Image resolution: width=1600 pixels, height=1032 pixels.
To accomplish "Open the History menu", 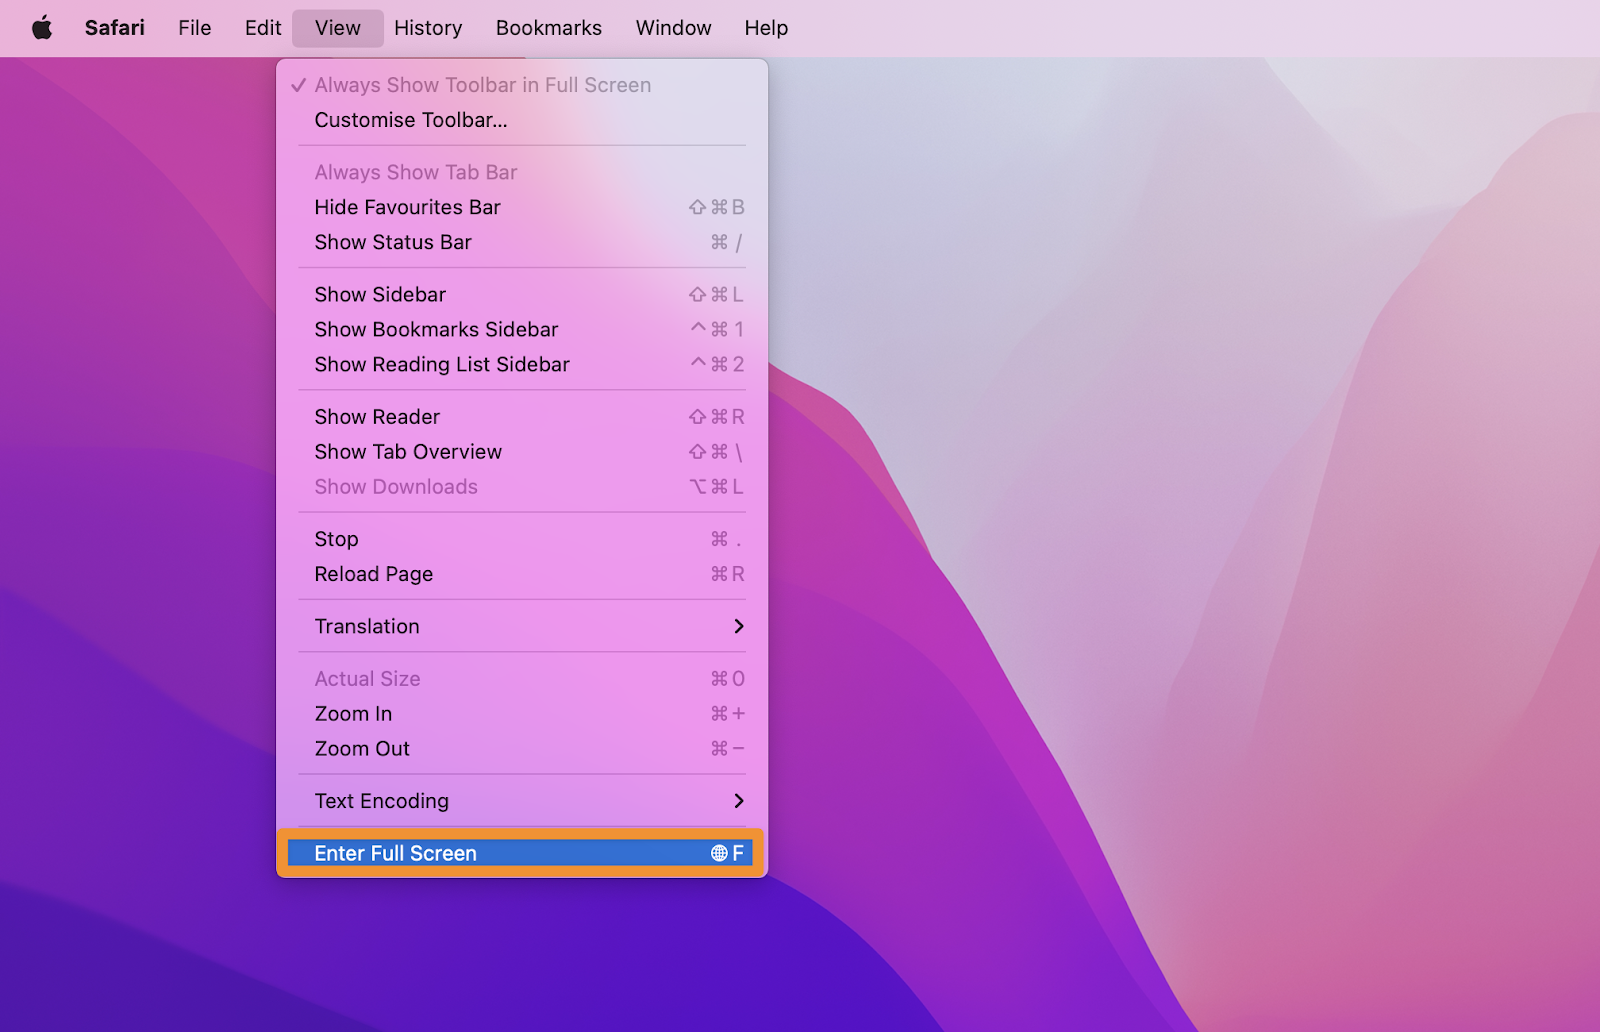I will [x=427, y=27].
